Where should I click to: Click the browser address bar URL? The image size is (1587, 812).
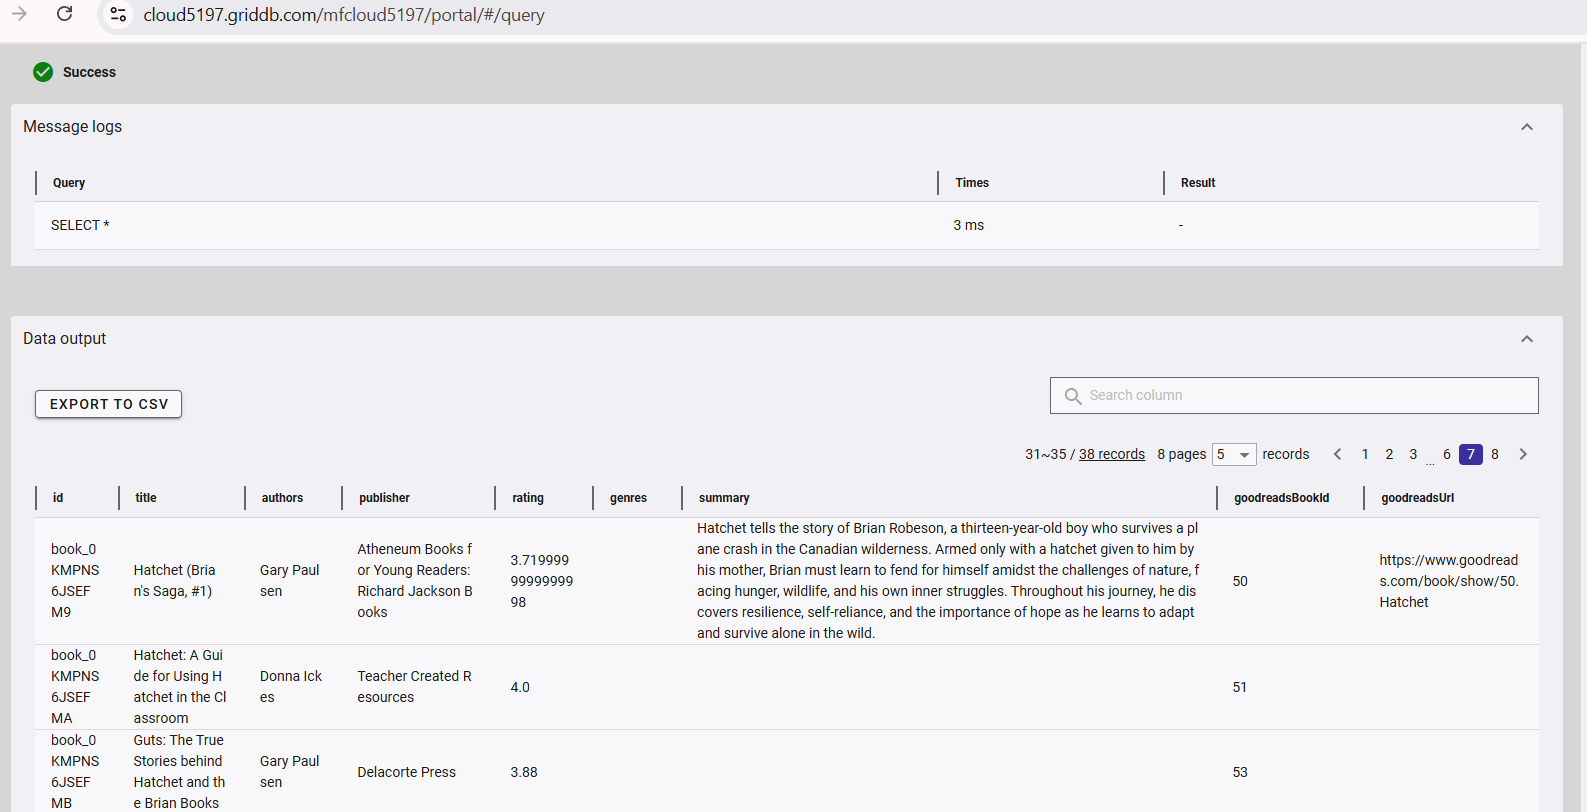pos(344,15)
